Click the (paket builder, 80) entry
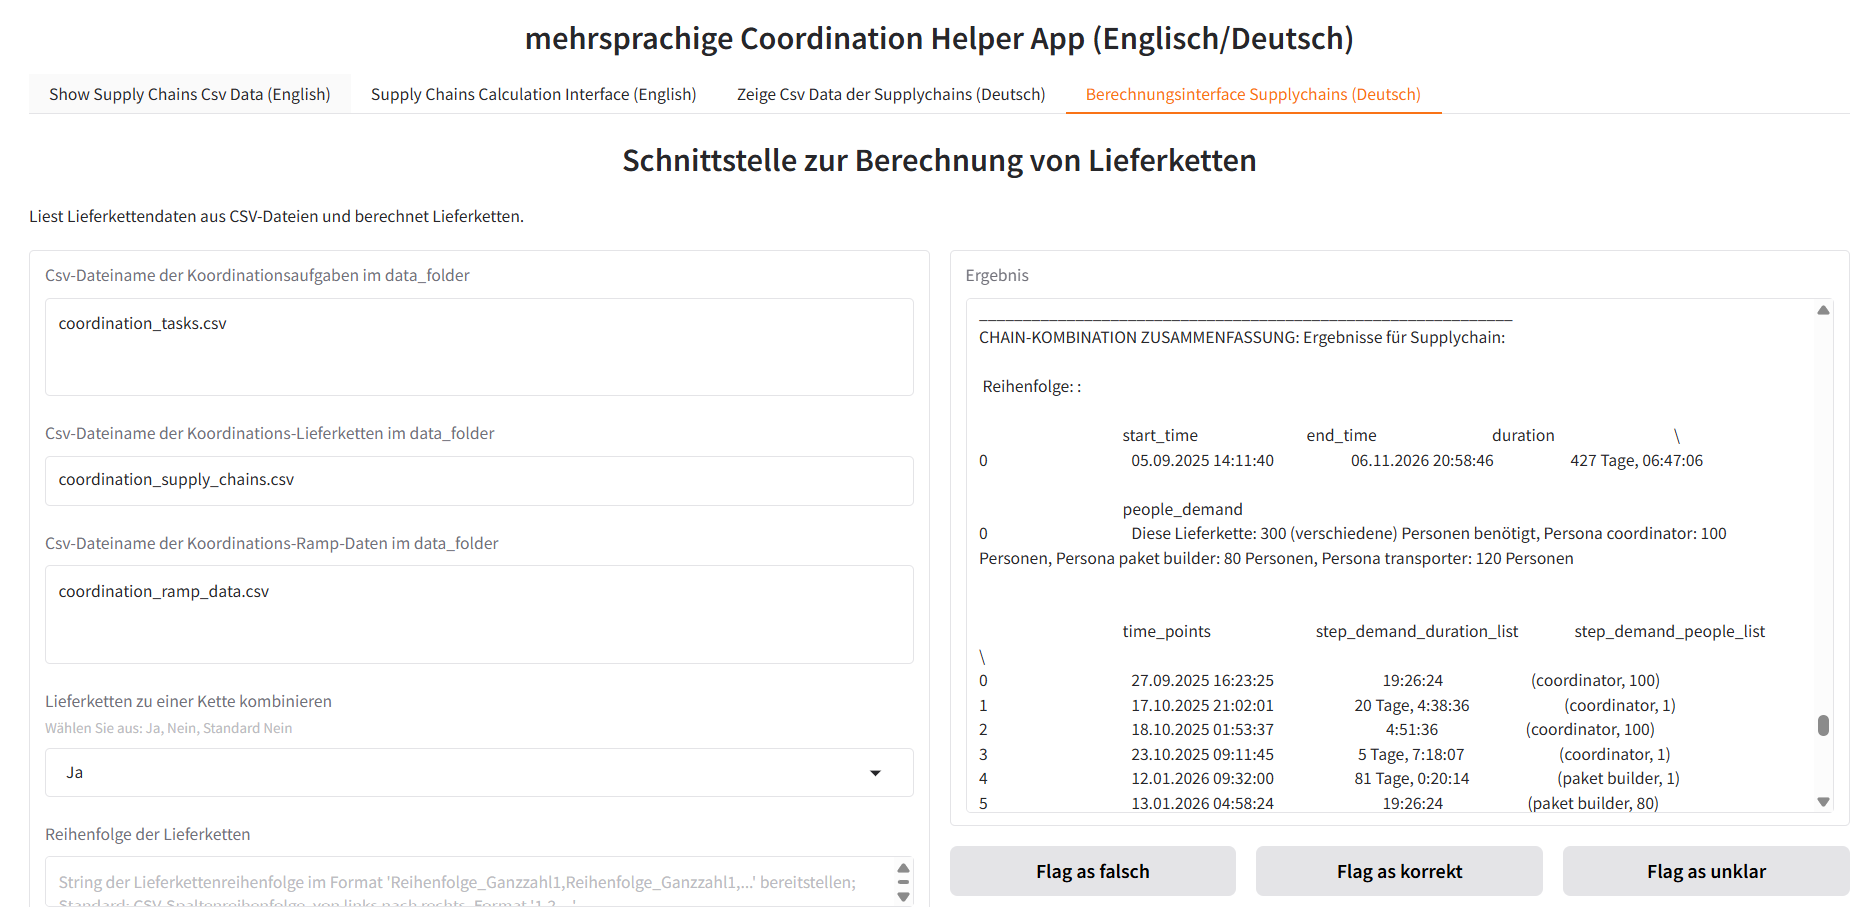This screenshot has height=907, width=1872. tap(1593, 803)
